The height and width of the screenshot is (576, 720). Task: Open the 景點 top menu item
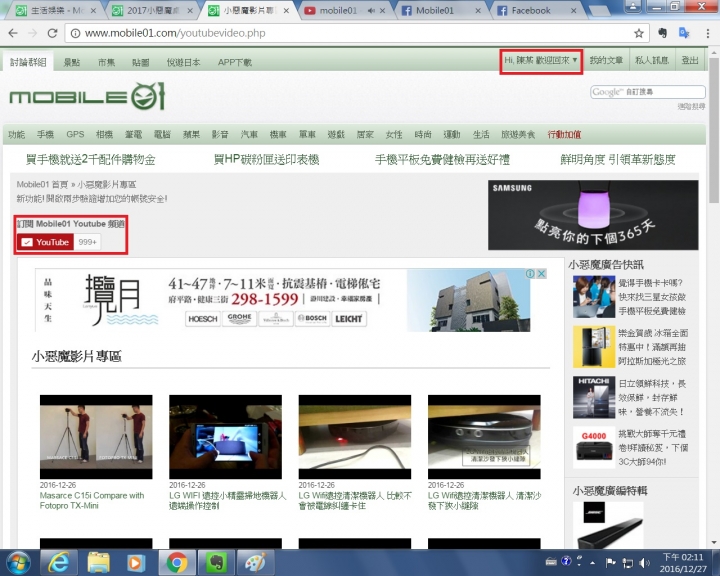[x=72, y=62]
